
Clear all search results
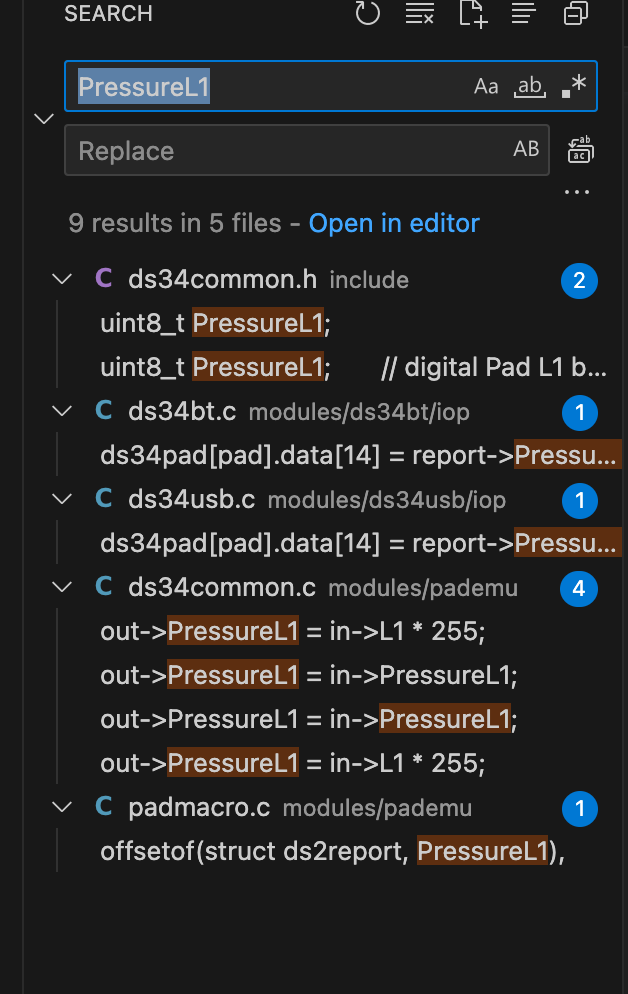coord(419,14)
